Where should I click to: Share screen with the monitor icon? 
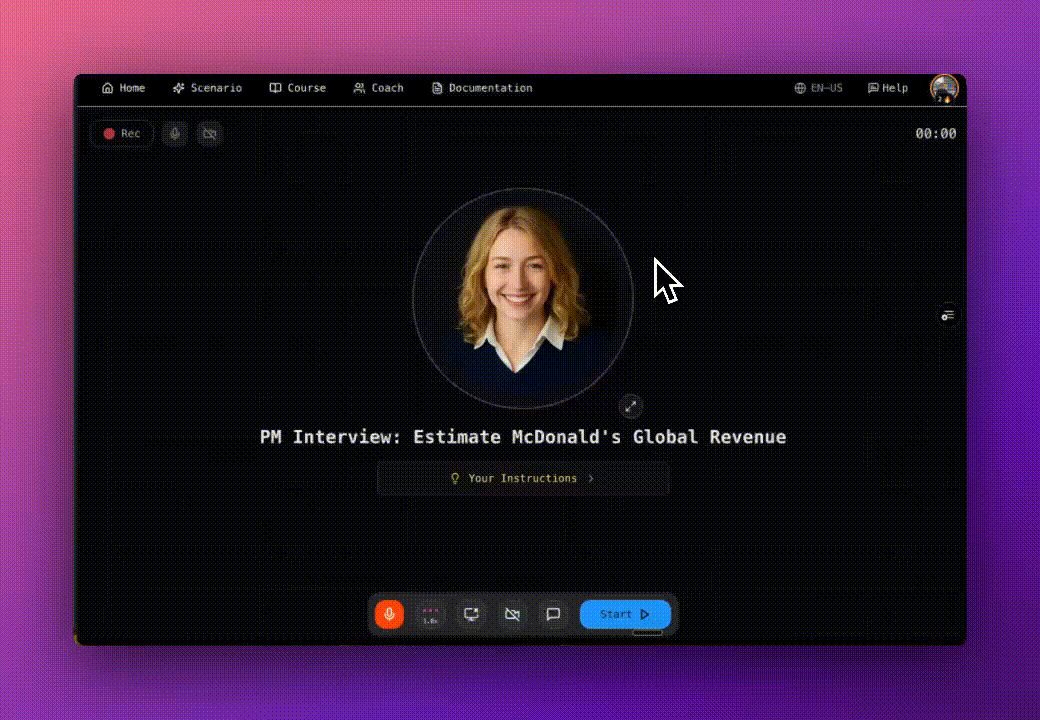(472, 614)
